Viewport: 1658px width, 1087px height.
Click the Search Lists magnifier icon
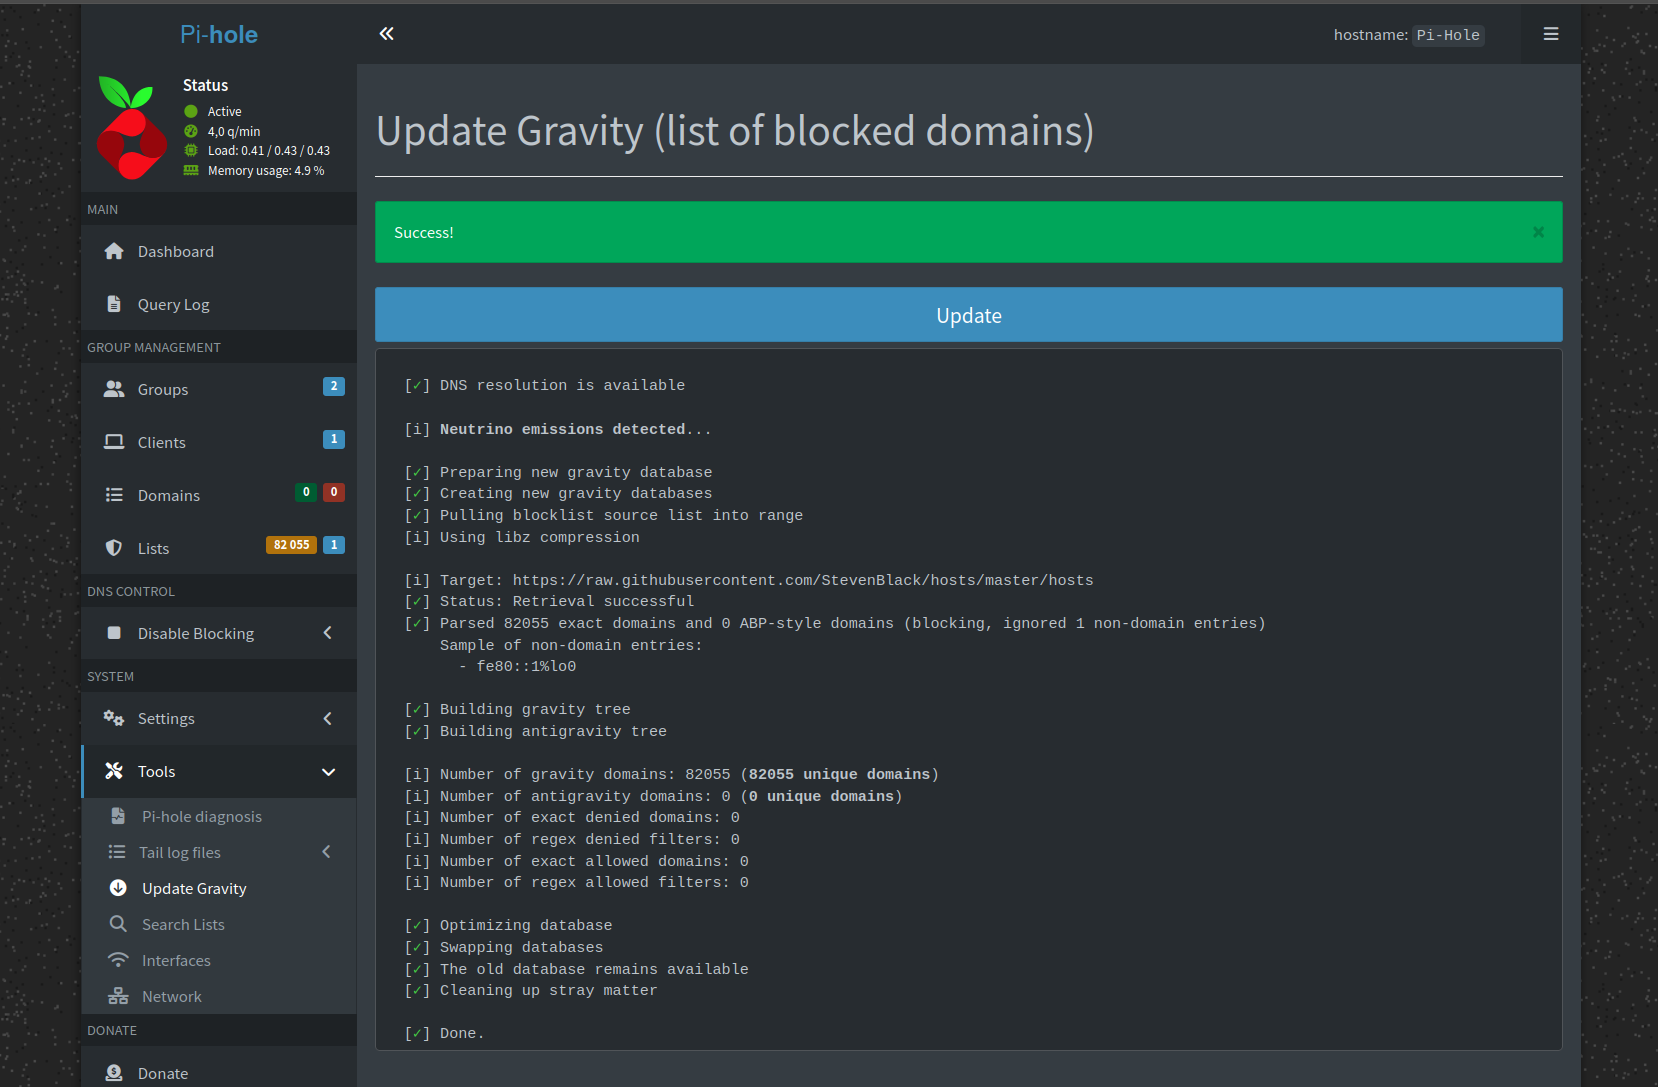coord(118,924)
